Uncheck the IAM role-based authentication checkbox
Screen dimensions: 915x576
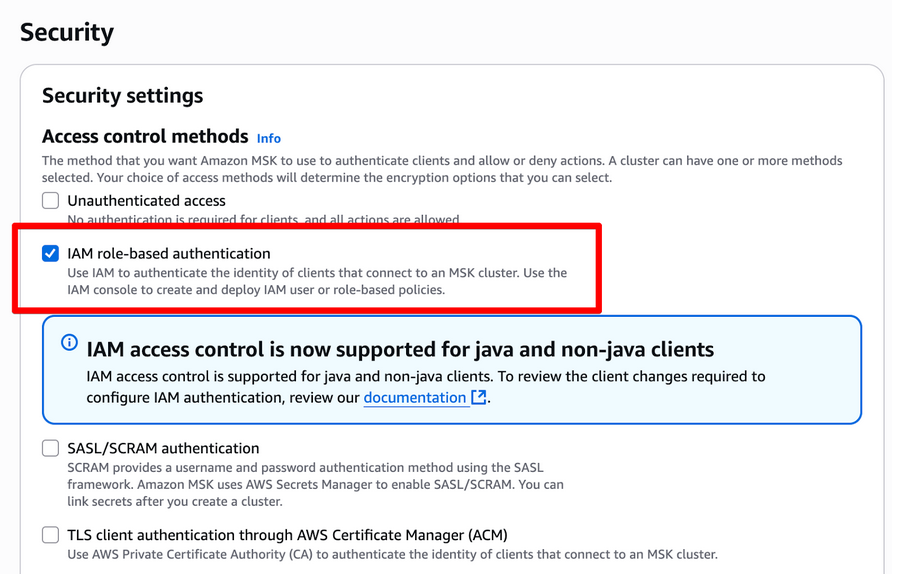click(50, 254)
